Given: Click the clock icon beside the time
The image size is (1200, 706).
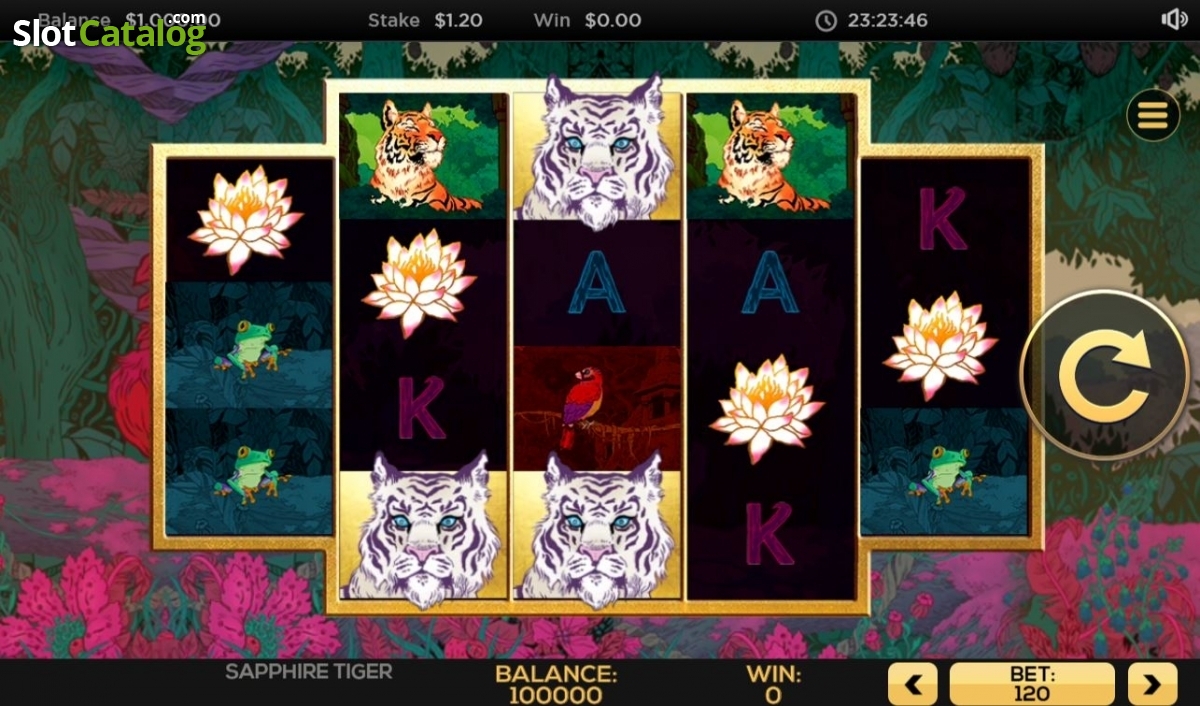Looking at the screenshot, I should pos(826,21).
